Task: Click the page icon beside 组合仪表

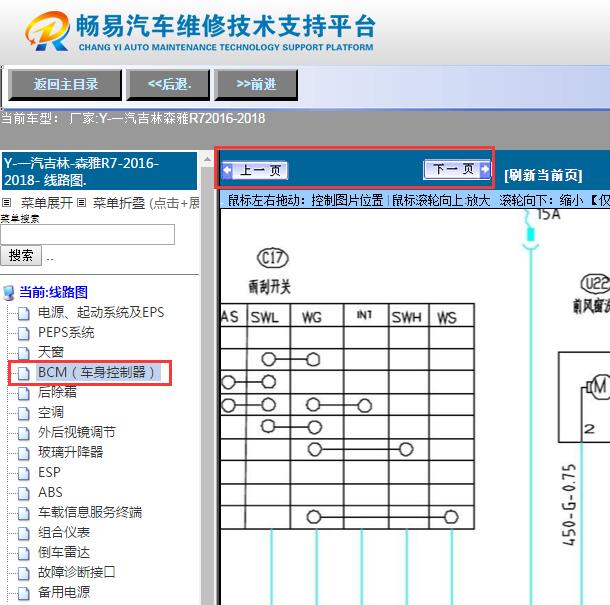Action: point(24,533)
